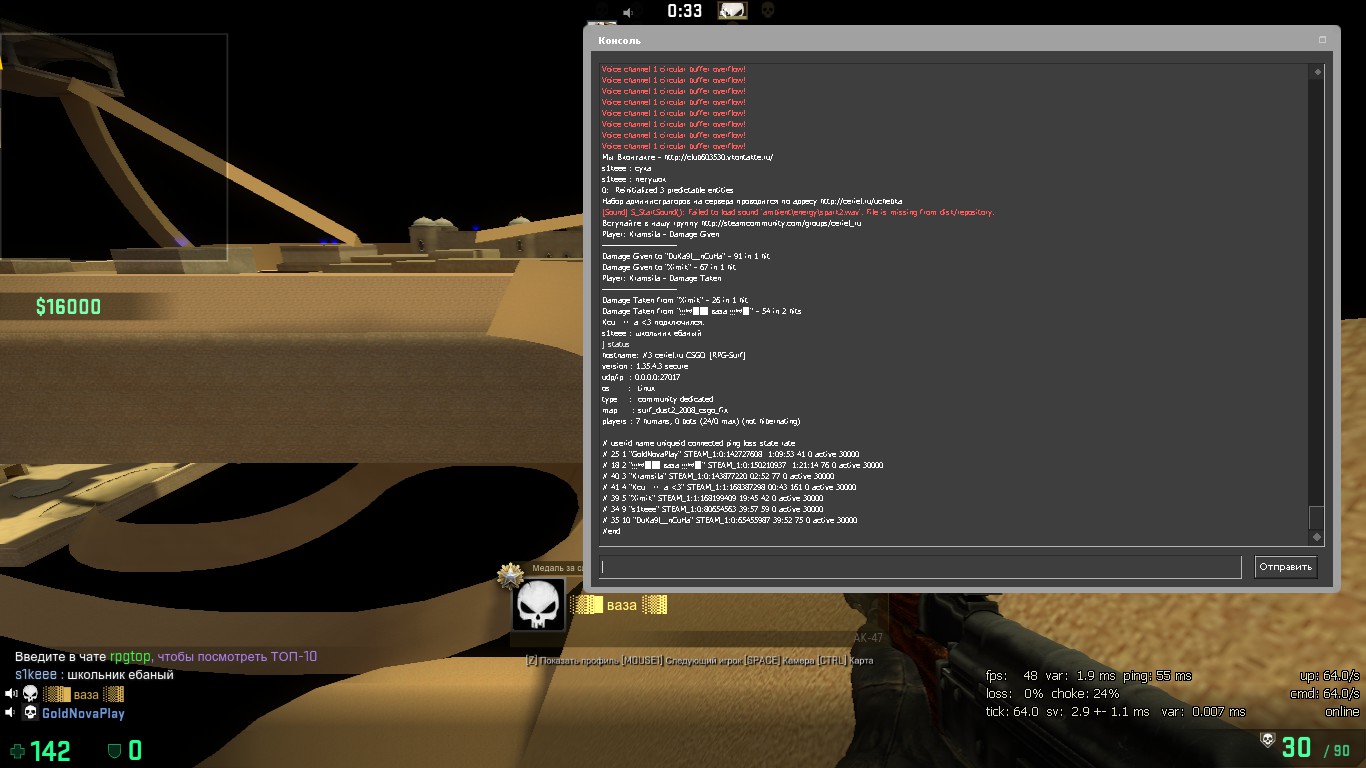The image size is (1366, 768).
Task: Click the Консоль window title bar
Action: point(900,40)
